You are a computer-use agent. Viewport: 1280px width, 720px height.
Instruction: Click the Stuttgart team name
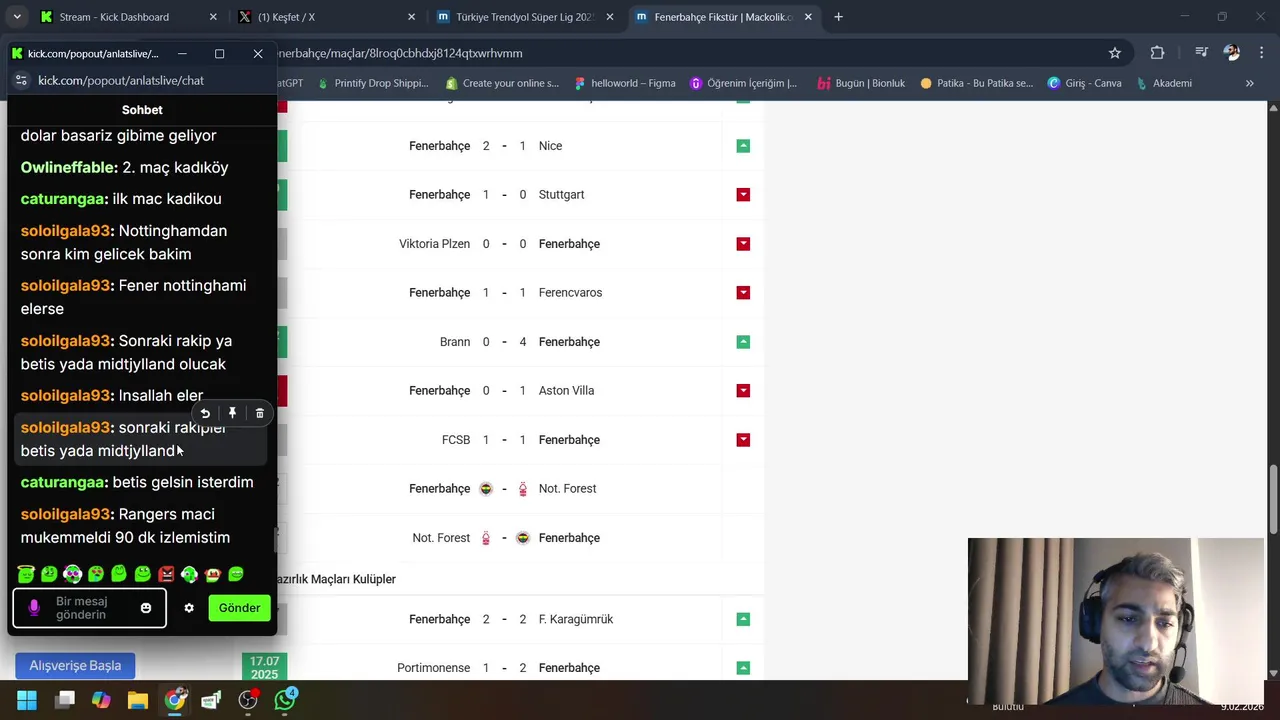(x=561, y=195)
